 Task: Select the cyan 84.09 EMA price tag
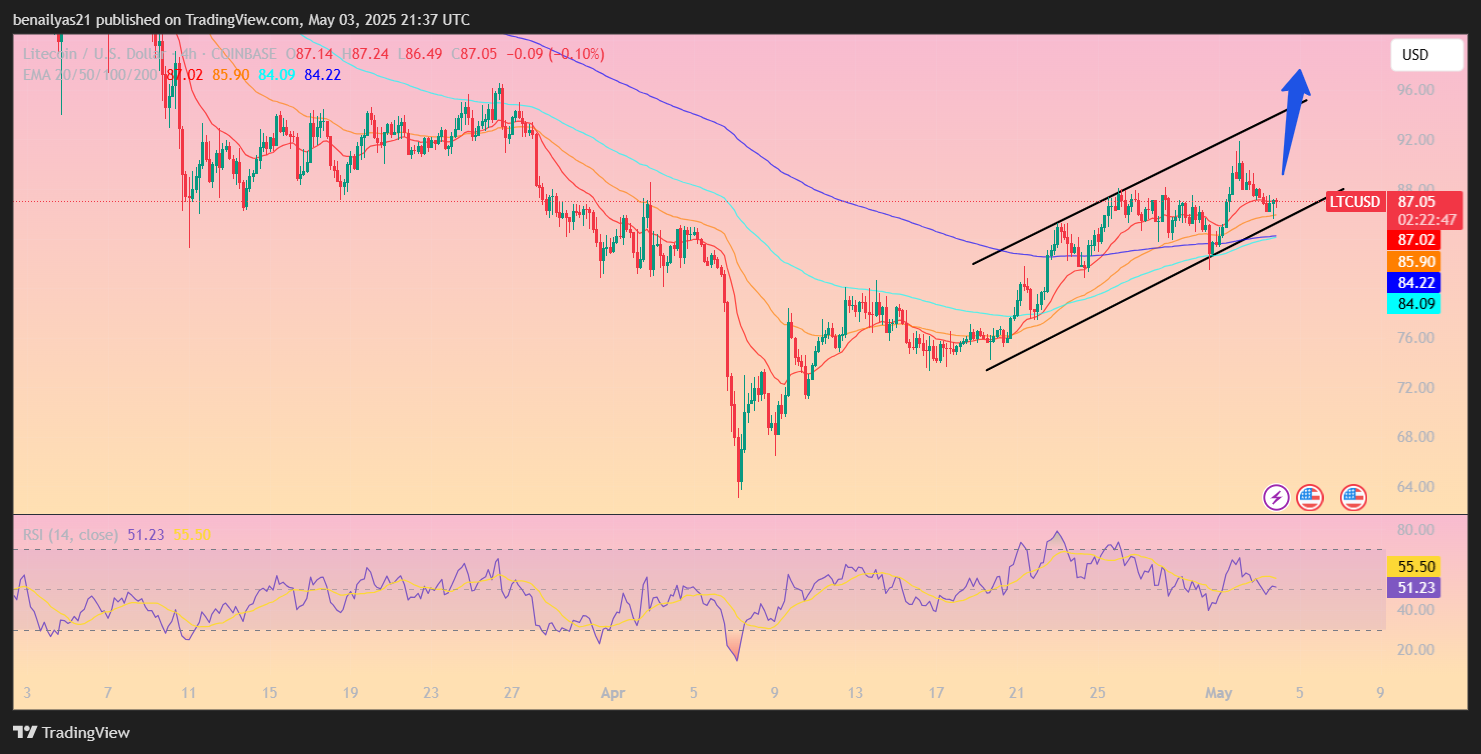[1413, 304]
